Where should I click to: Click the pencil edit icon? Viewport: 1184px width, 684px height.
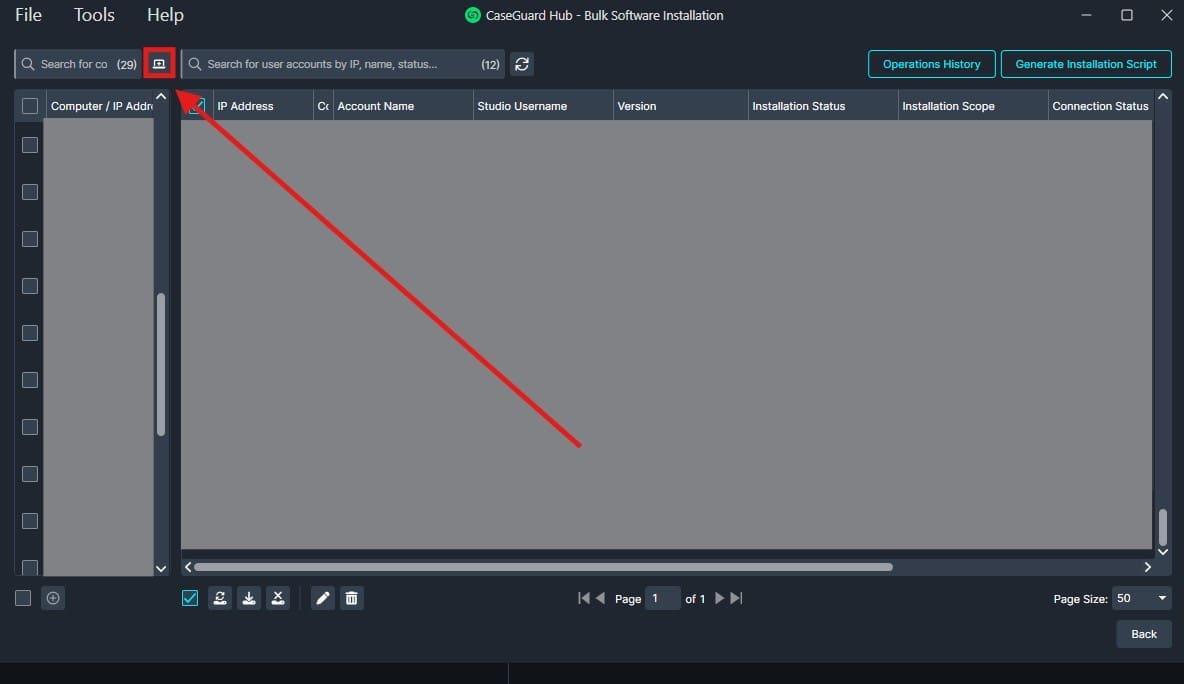coord(322,598)
